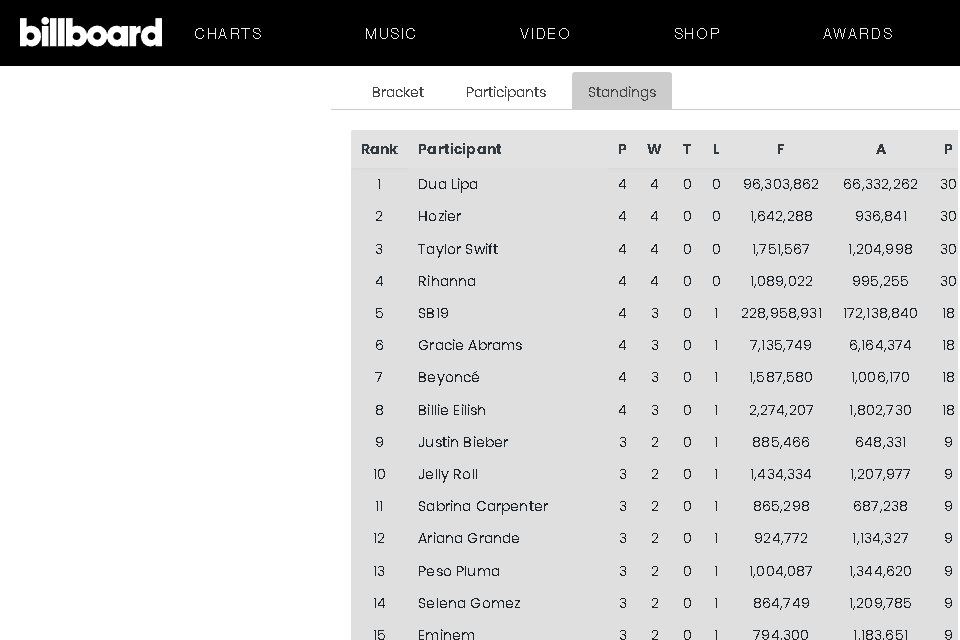Select Gracie Abrams participant name
This screenshot has height=640, width=960.
coord(470,345)
